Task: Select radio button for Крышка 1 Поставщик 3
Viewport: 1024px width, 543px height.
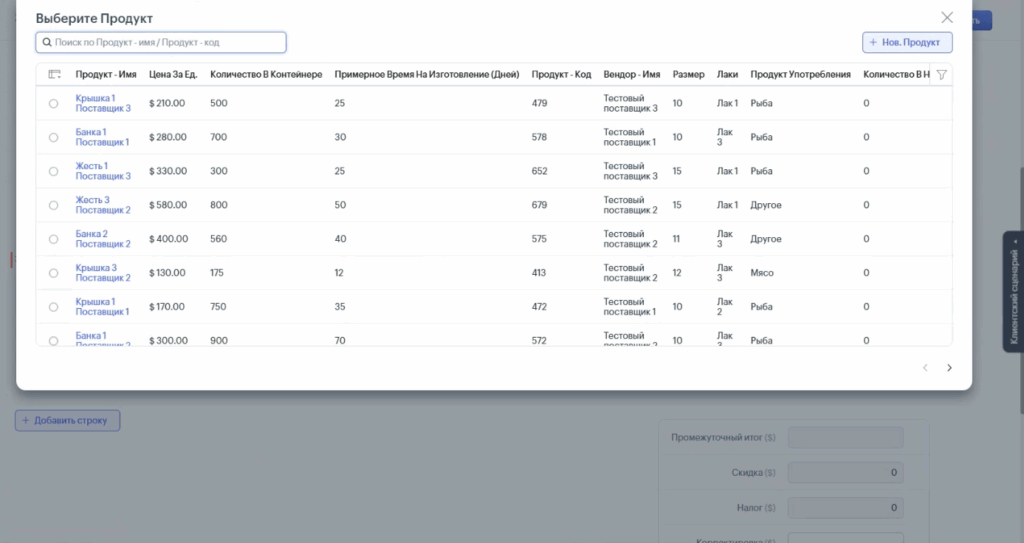Action: point(53,103)
